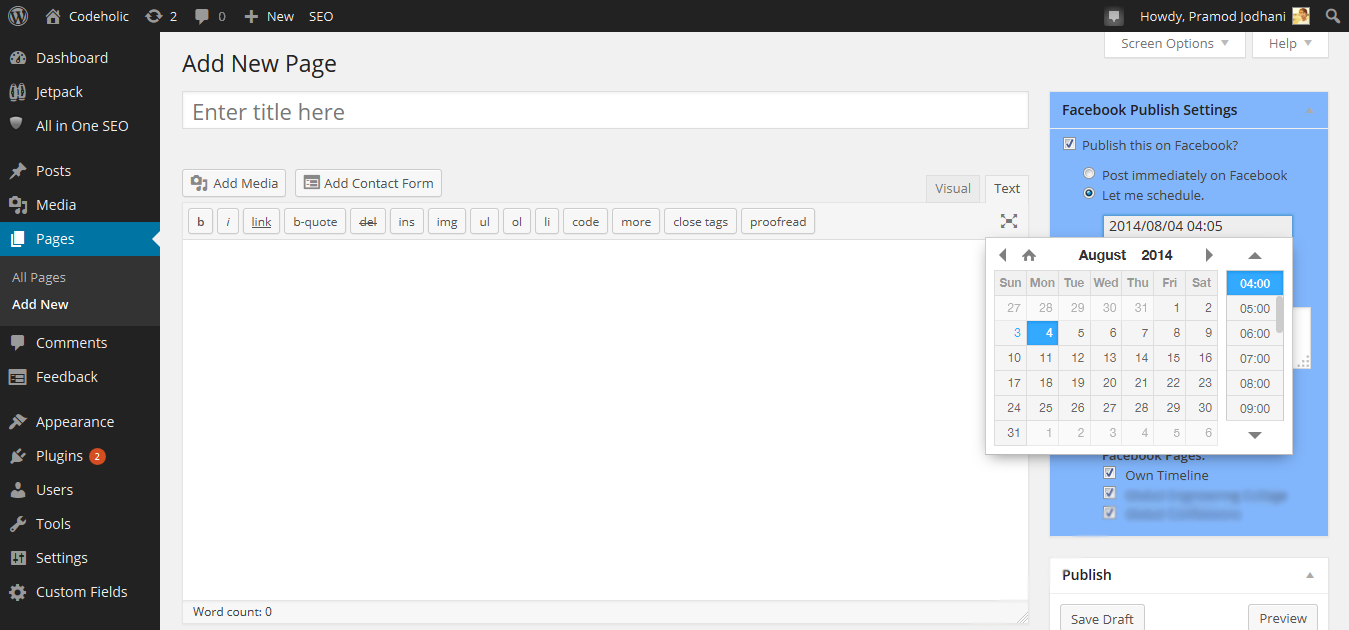Open the Codeholic site home icon
The image size is (1349, 630).
click(53, 16)
